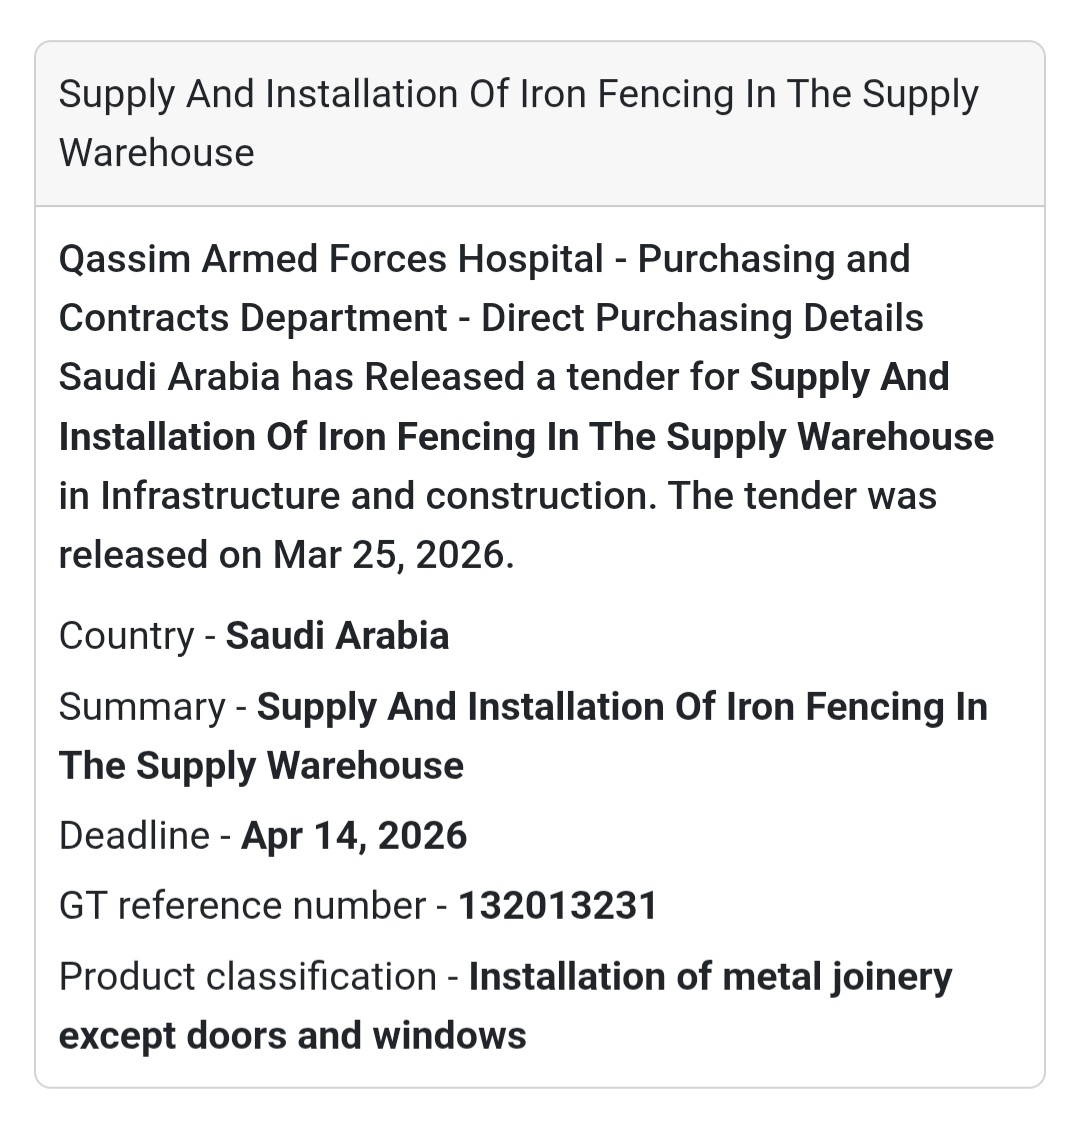Click the bold tender name in the paragraph
Viewport: 1080px width, 1124px height.
526,437
